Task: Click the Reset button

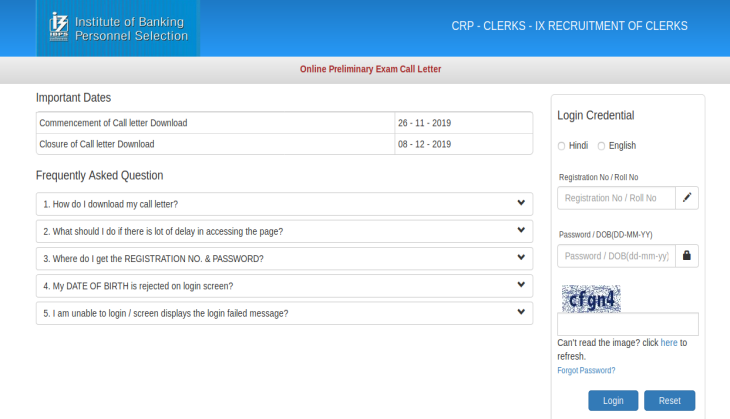Action: pos(669,400)
